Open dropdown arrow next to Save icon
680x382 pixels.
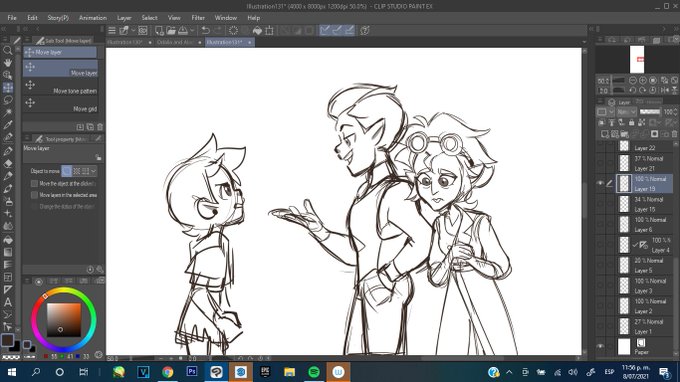click(192, 30)
